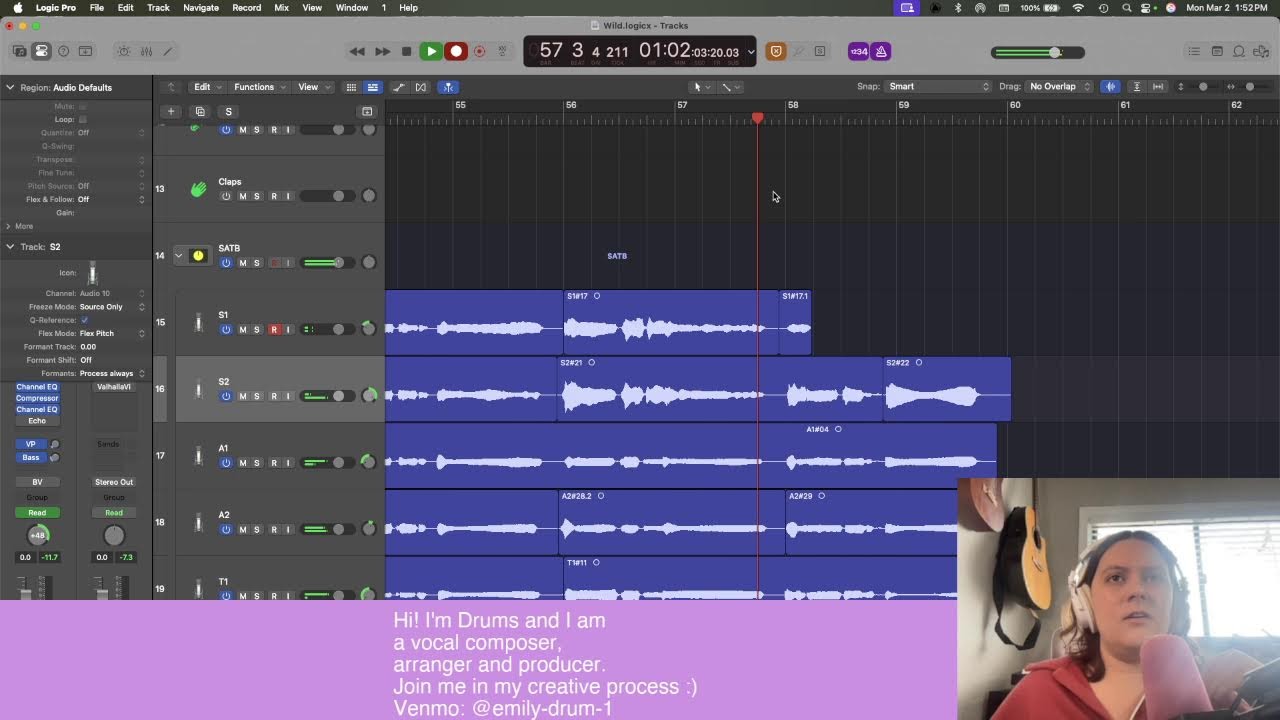Stop playback with the Stop button
This screenshot has height=720, width=1280.
point(406,51)
